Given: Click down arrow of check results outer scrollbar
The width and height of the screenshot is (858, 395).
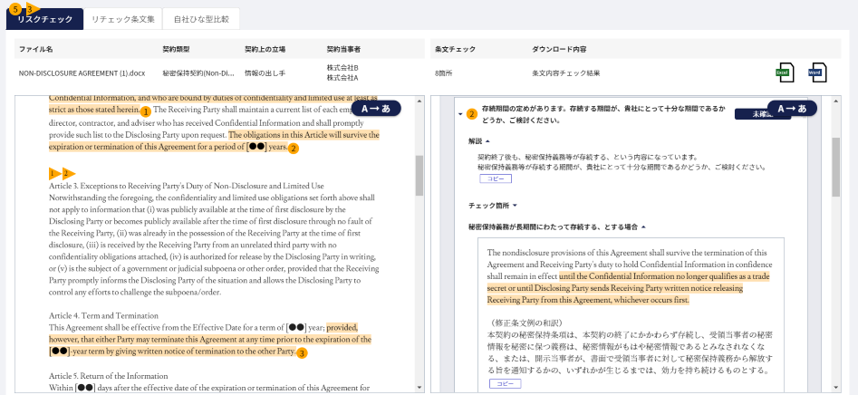Looking at the screenshot, I should click(836, 386).
